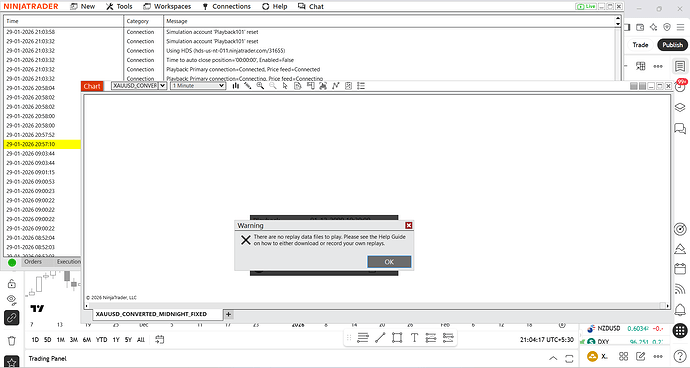Open the list-style icon in chart toolbar
The height and width of the screenshot is (368, 690).
(361, 86)
